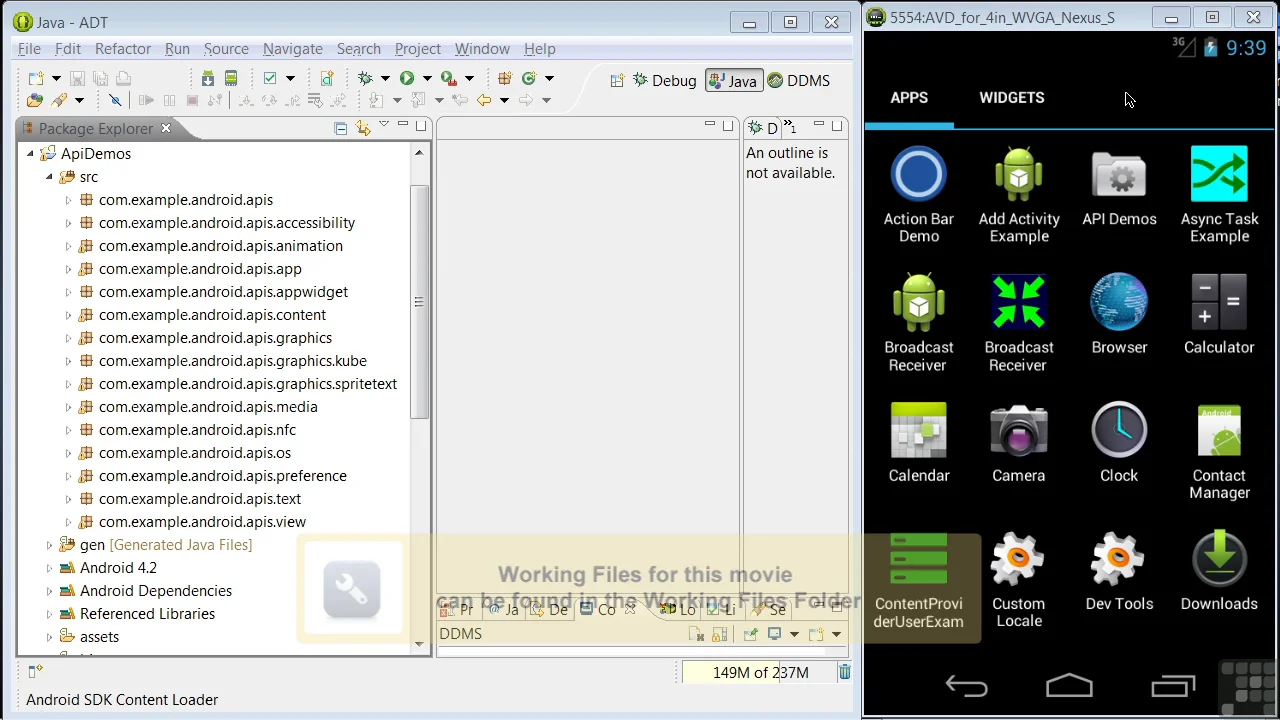
Task: Switch to the DDMS perspective
Action: click(798, 81)
